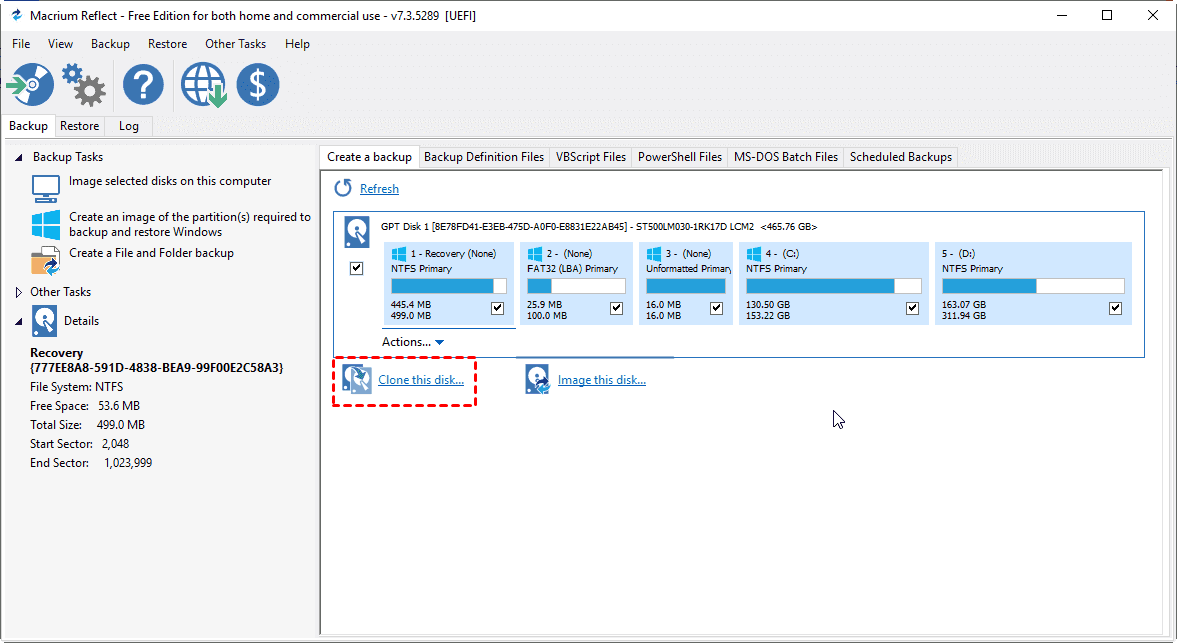Collapse the Backup Tasks section

pyautogui.click(x=18, y=158)
